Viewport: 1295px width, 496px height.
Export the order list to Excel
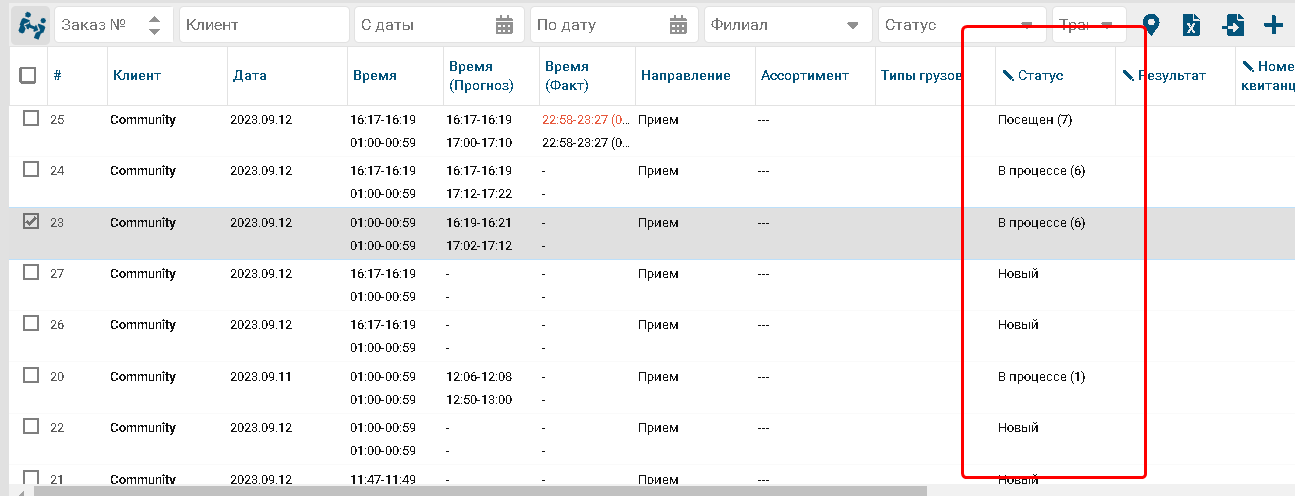pos(1191,25)
